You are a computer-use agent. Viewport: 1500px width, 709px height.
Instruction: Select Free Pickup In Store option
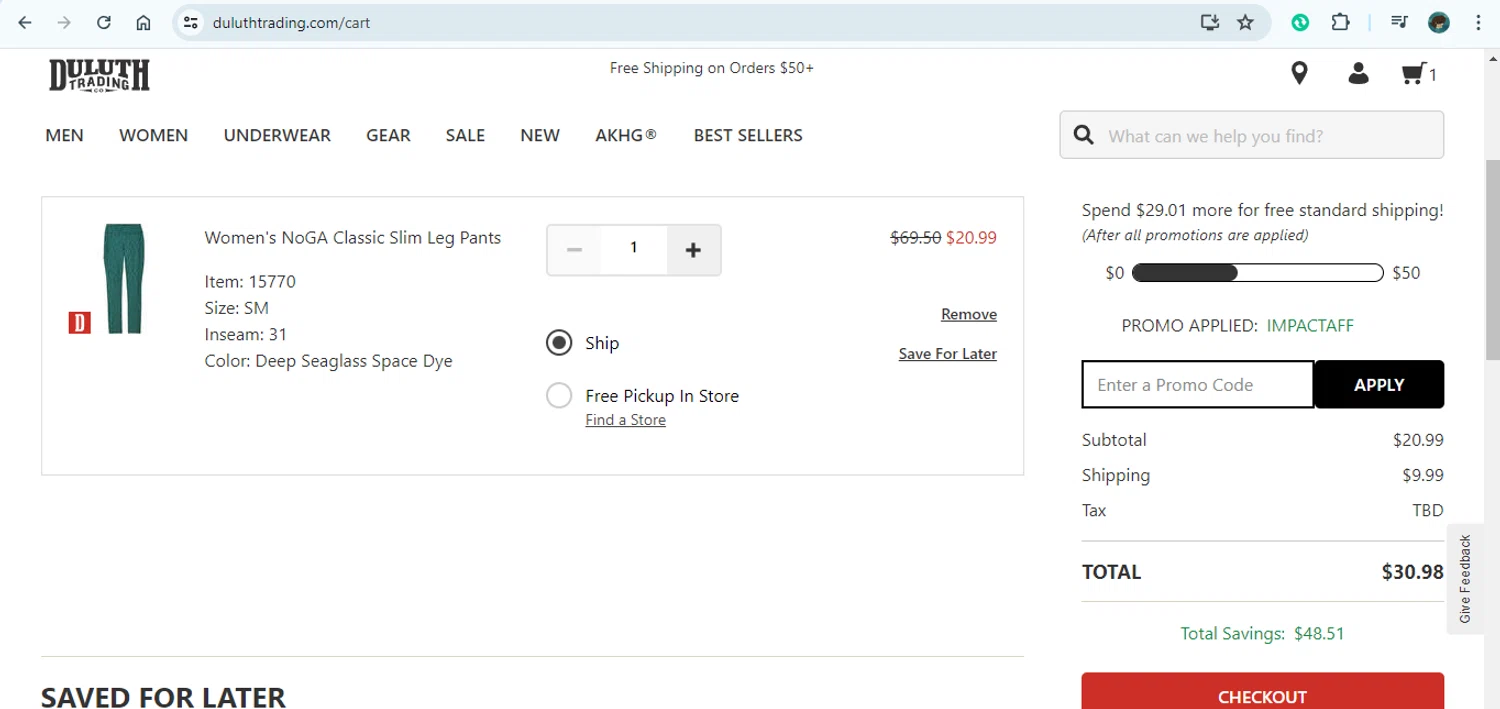coord(559,396)
